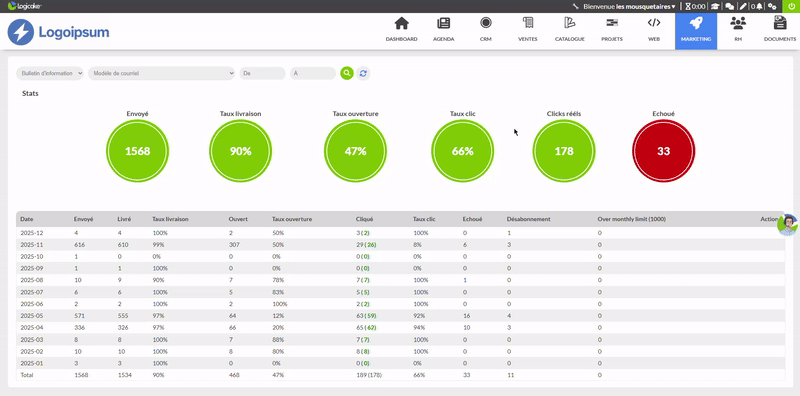
Task: Open the assistant avatar chat bubble
Action: (x=787, y=224)
